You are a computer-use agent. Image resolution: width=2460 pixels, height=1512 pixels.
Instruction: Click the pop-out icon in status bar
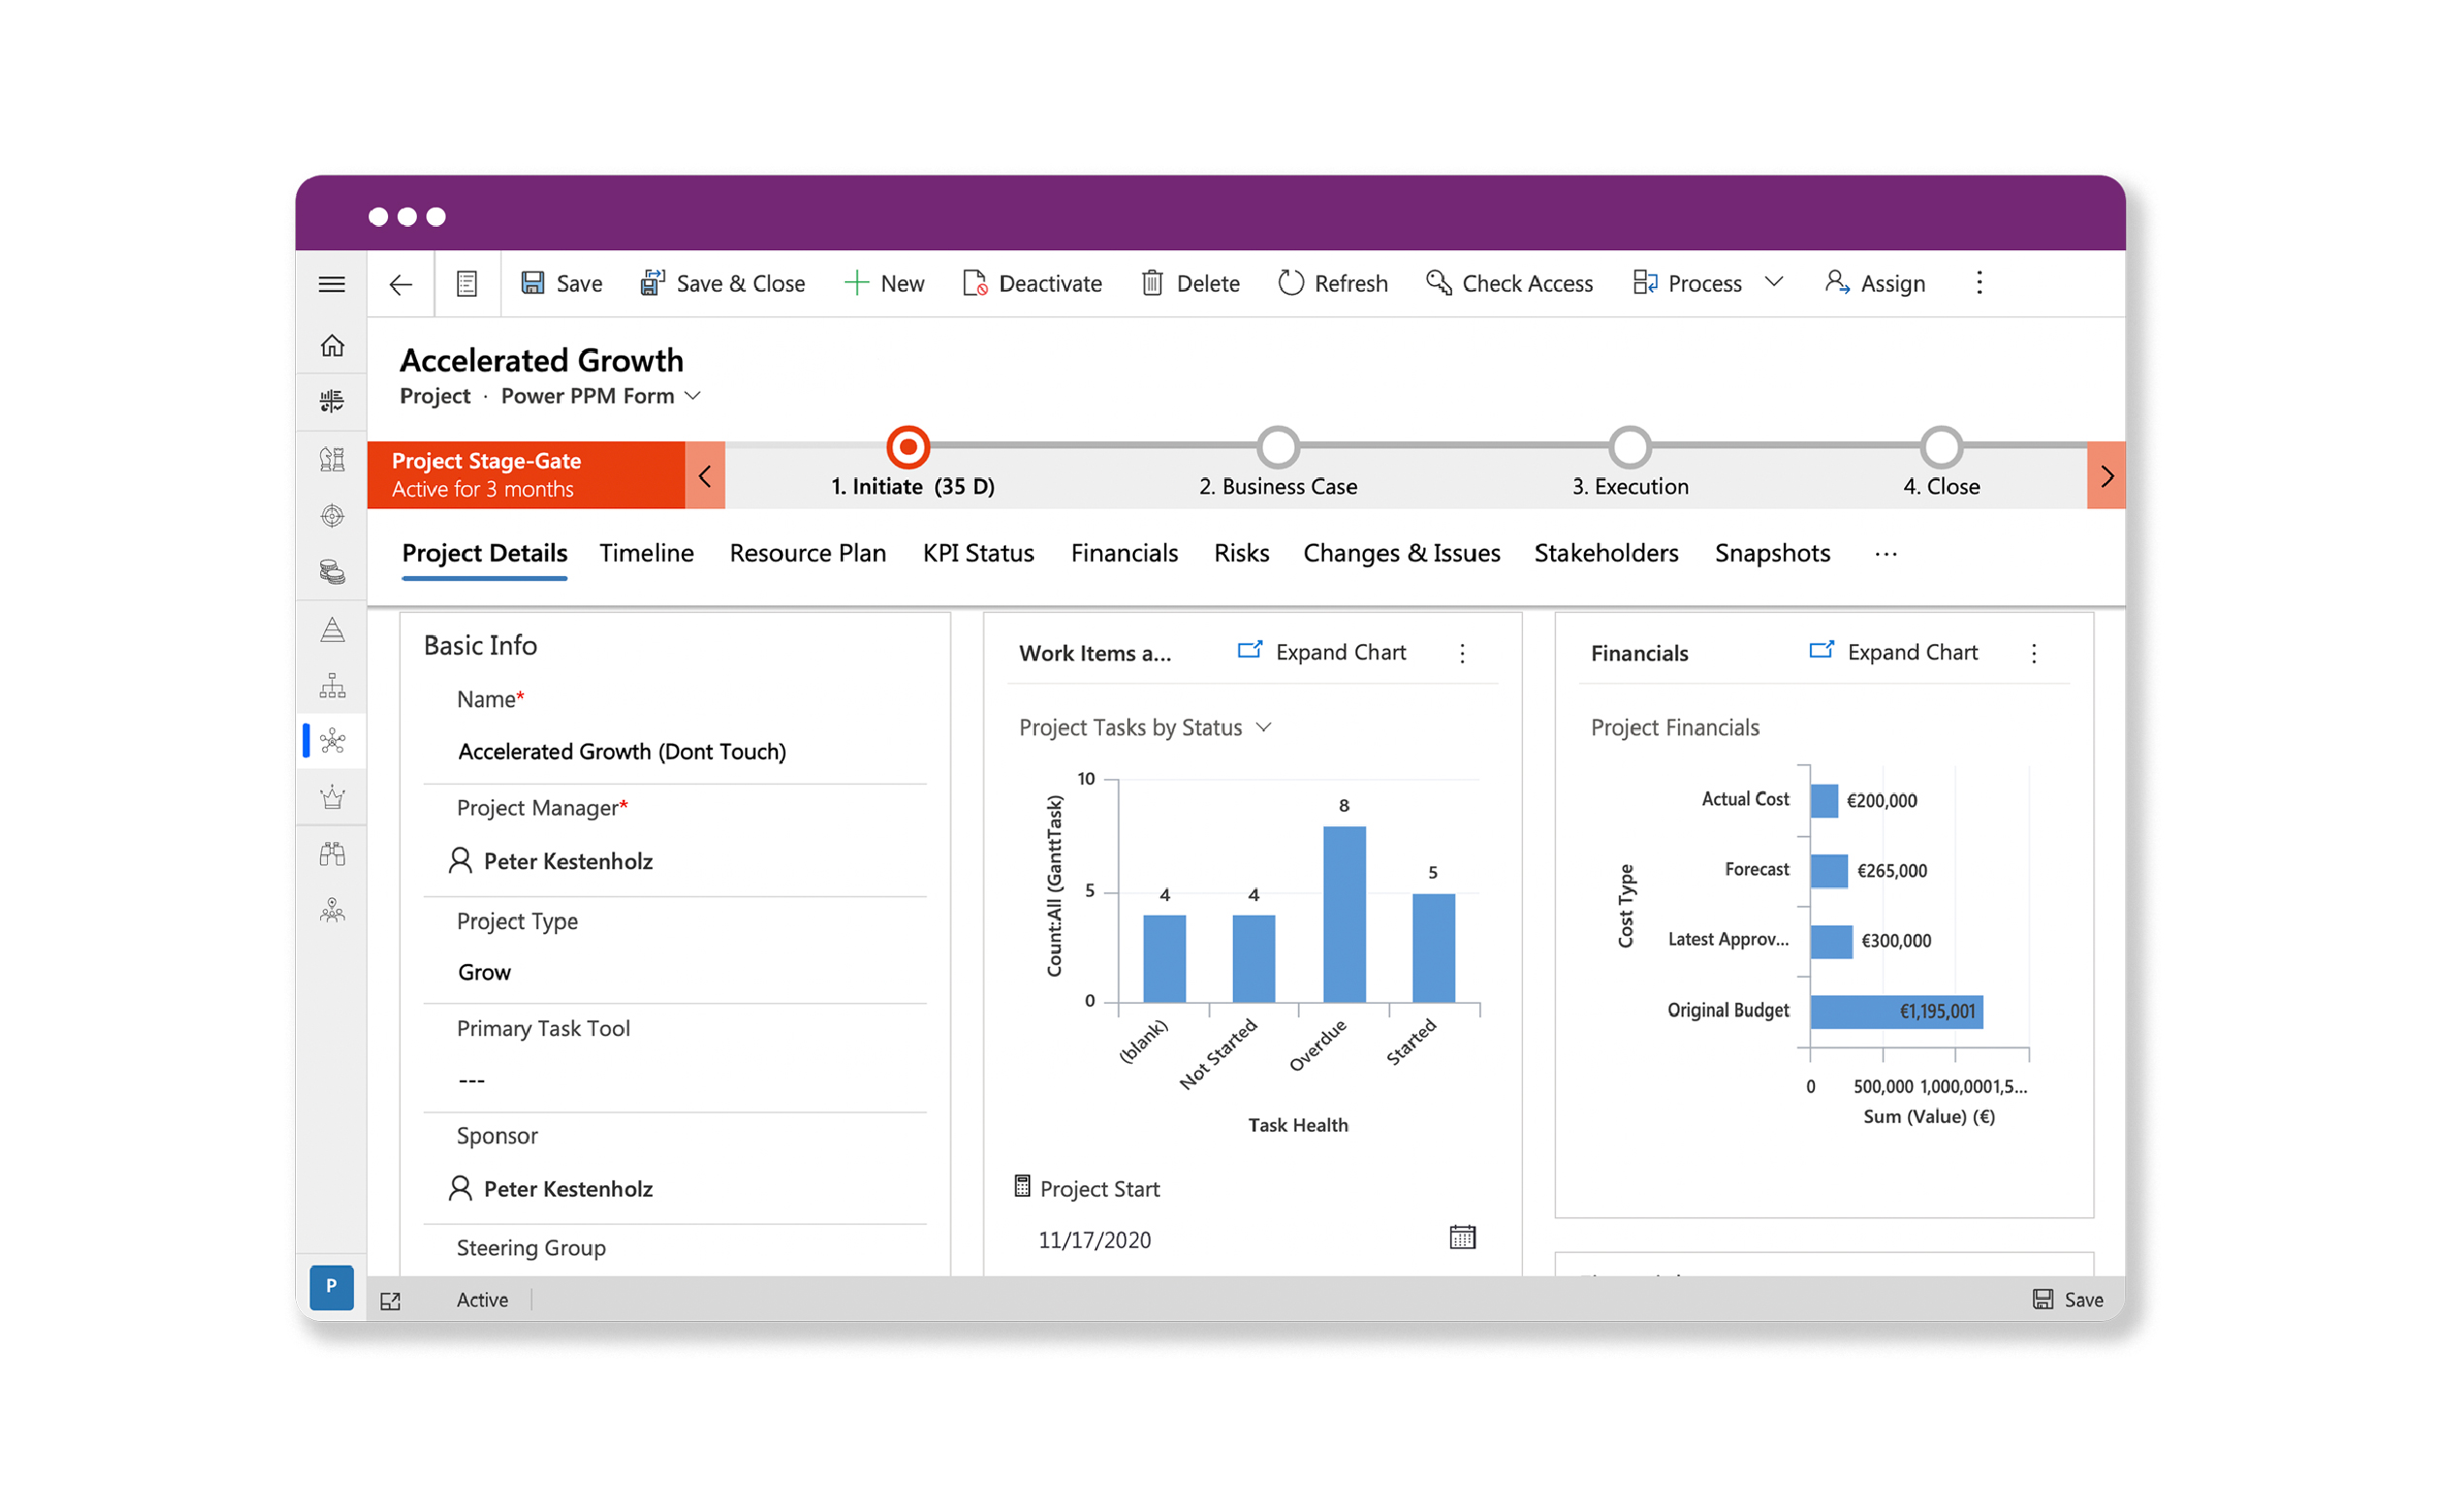[x=390, y=1300]
